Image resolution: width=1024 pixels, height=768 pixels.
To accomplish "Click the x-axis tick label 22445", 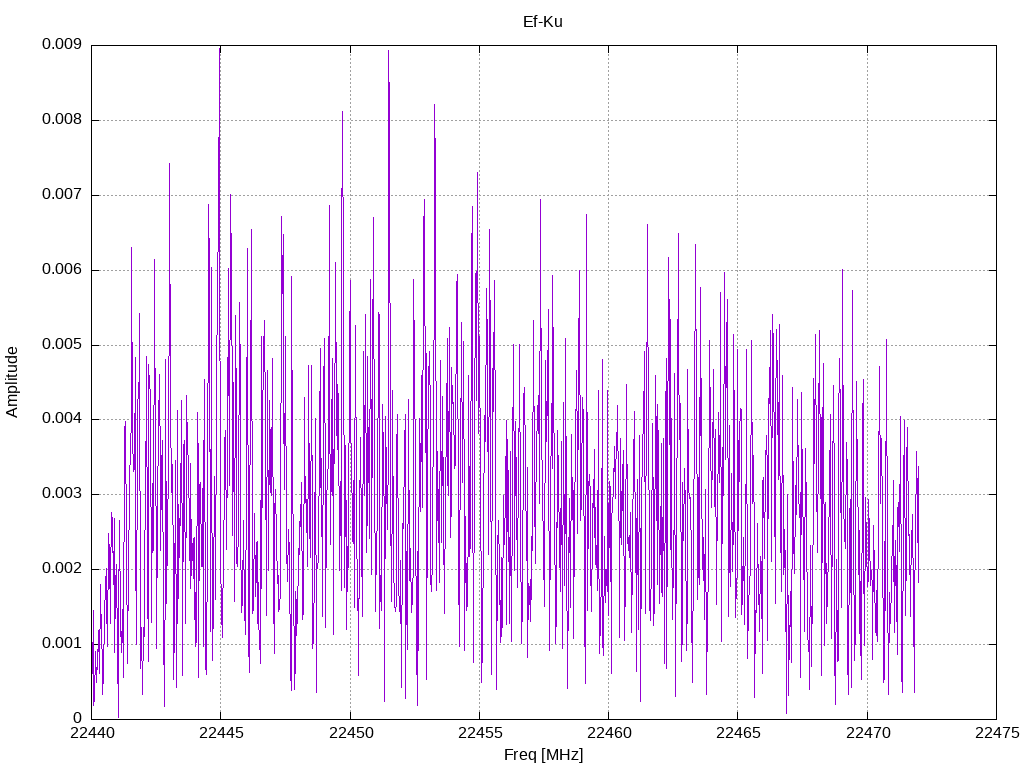I will tap(221, 733).
